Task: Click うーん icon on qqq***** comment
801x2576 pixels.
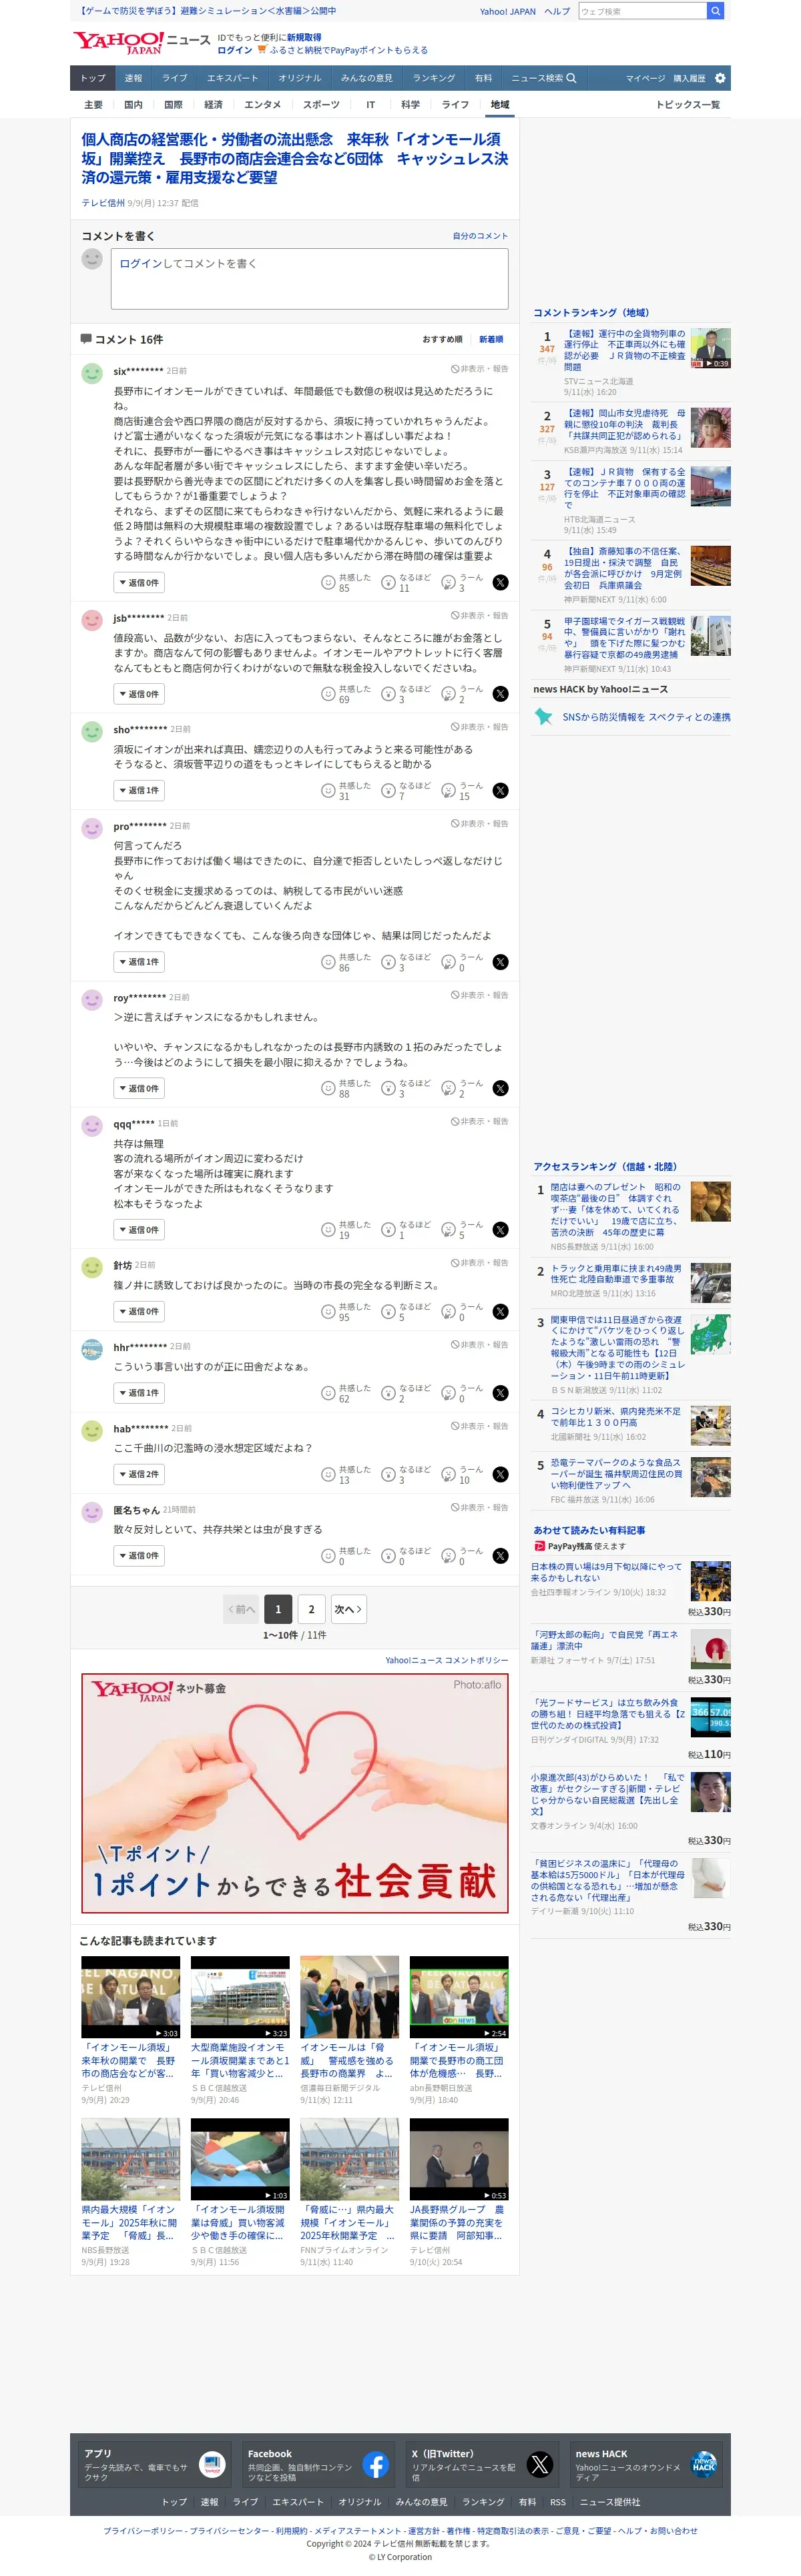Action: pos(448,1230)
